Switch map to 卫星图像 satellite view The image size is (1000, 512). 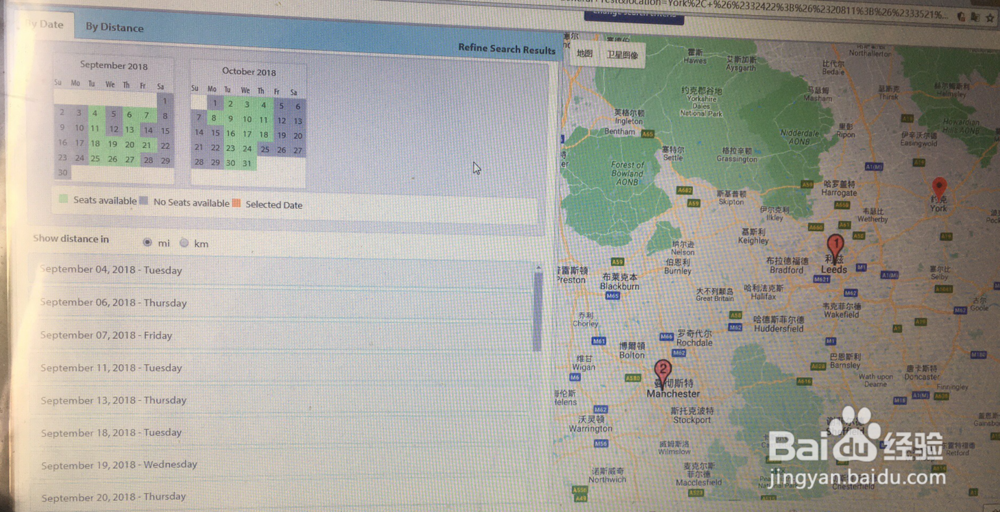coord(622,55)
